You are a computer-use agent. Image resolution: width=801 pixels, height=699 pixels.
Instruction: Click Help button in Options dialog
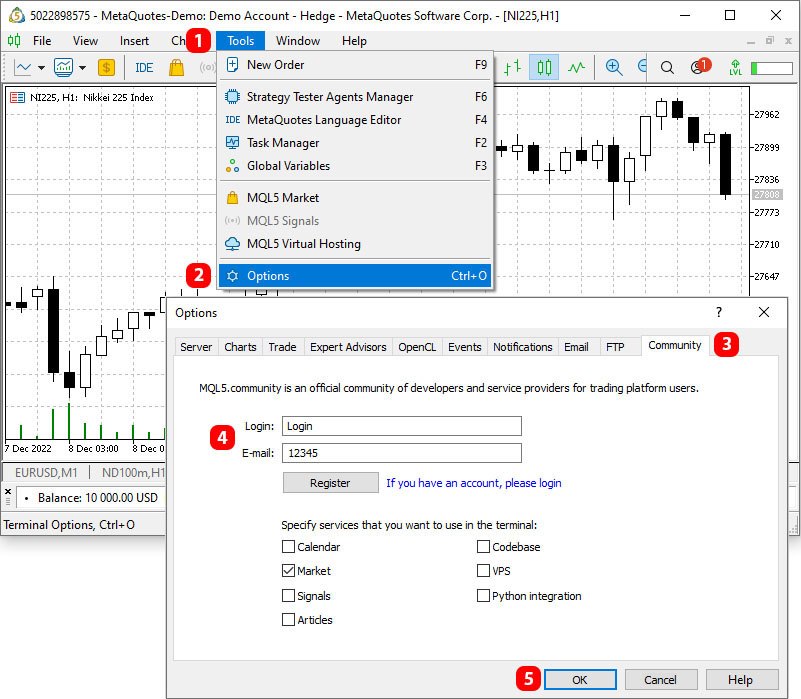click(x=741, y=680)
